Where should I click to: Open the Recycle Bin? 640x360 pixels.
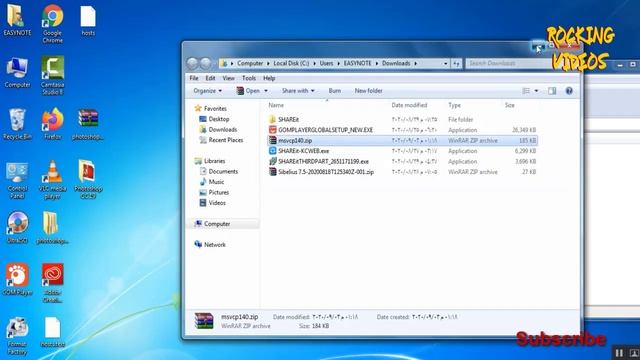17,124
